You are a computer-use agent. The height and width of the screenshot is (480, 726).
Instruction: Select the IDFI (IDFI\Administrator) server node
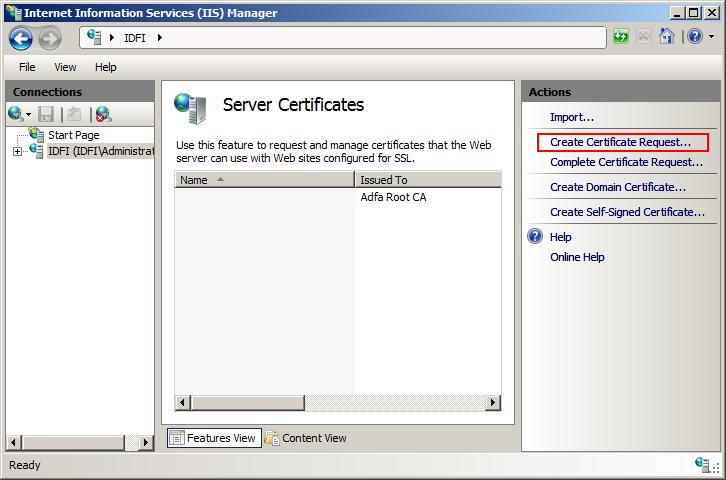(x=100, y=151)
